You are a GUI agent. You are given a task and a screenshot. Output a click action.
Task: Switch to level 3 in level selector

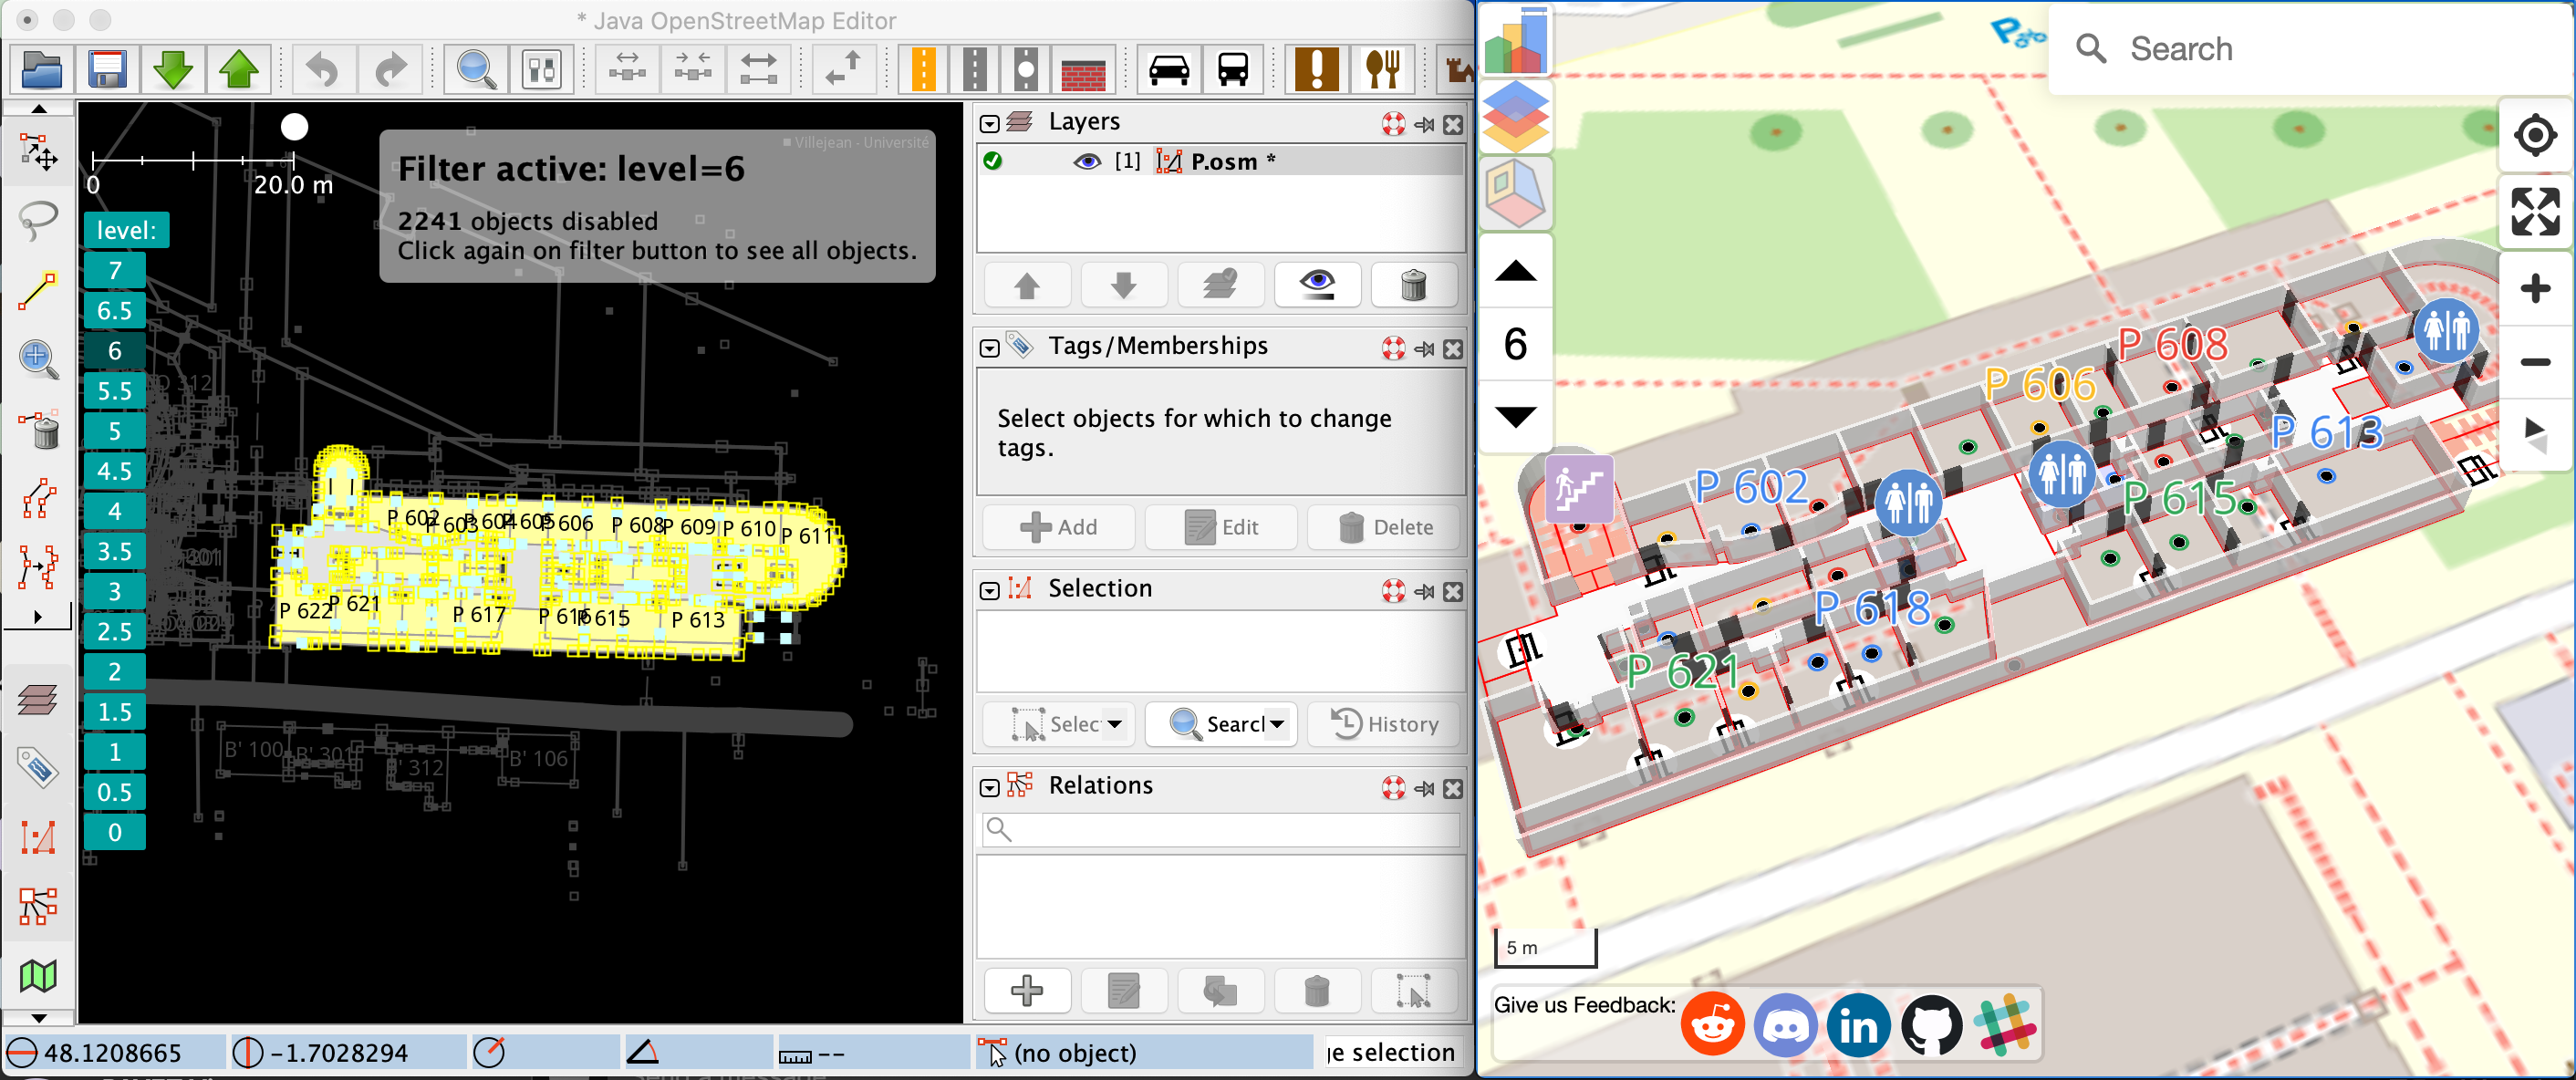point(114,592)
